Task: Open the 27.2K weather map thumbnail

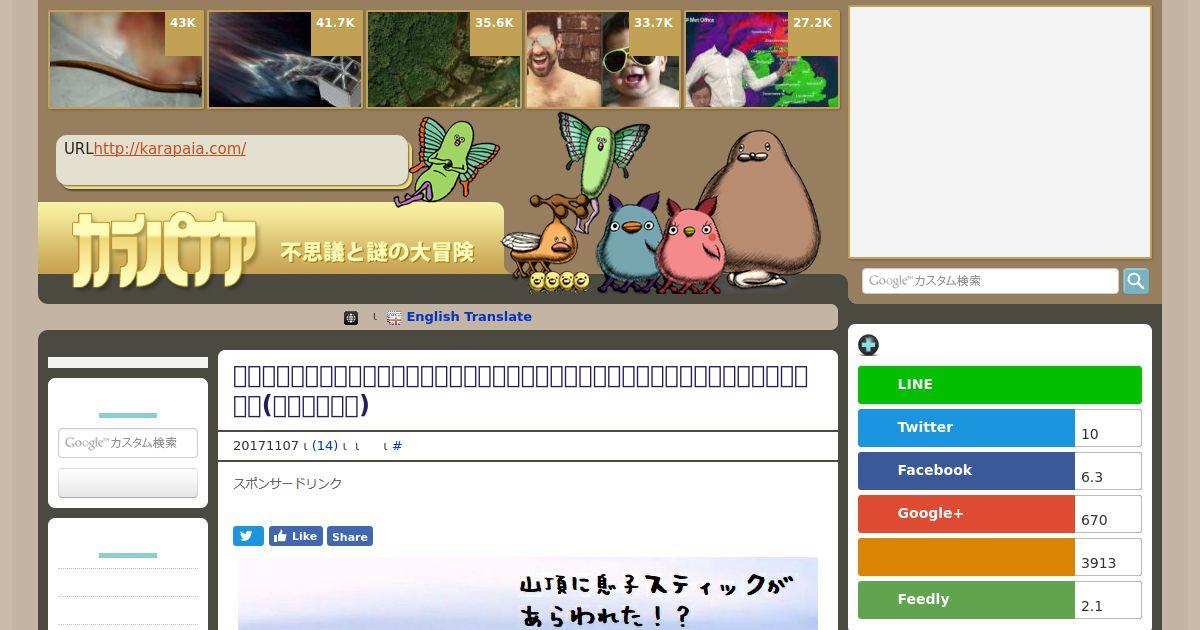Action: 762,60
